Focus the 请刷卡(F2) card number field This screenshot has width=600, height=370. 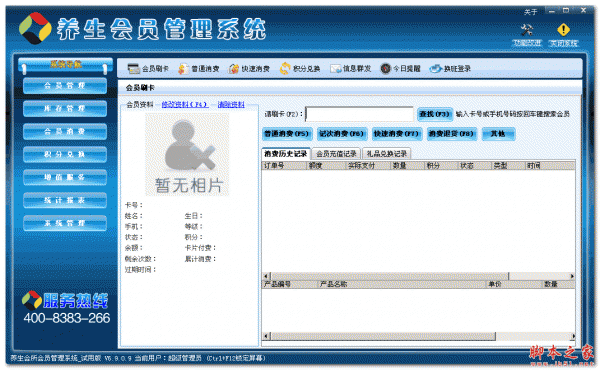pos(360,114)
